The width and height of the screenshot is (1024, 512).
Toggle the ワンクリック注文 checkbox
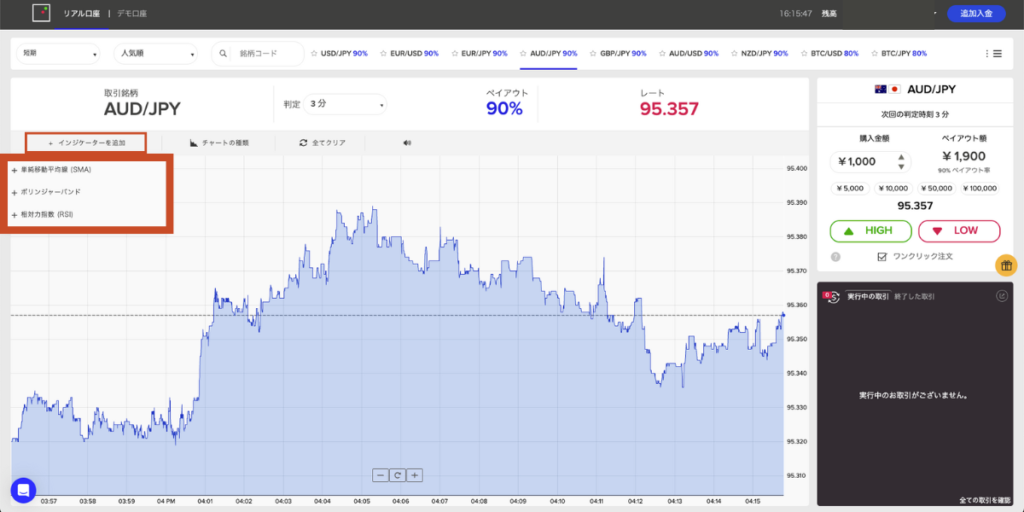coord(881,257)
